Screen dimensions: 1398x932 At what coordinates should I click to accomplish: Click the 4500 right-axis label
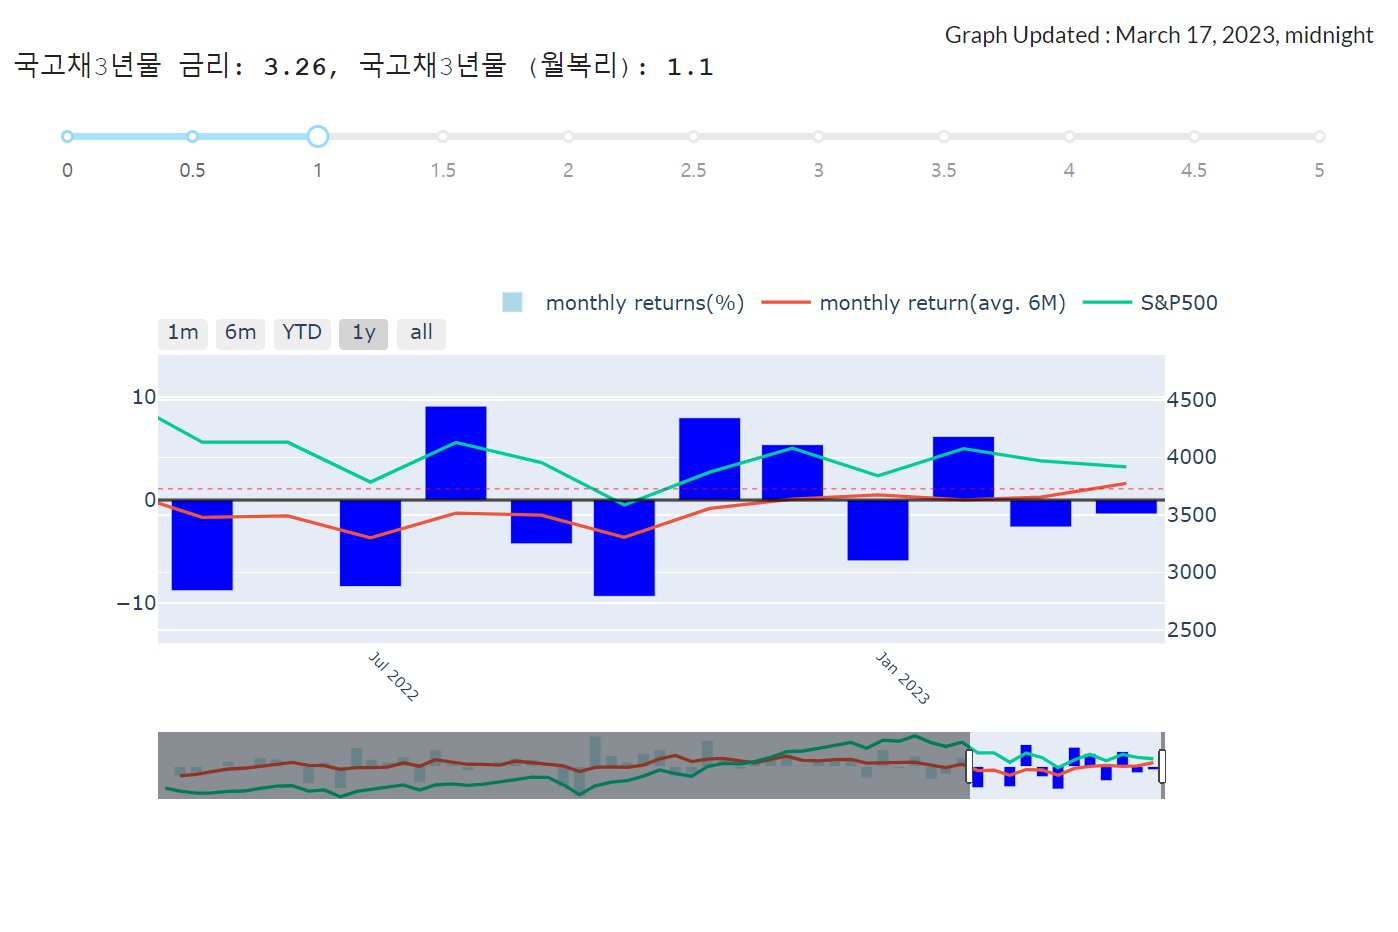1192,400
